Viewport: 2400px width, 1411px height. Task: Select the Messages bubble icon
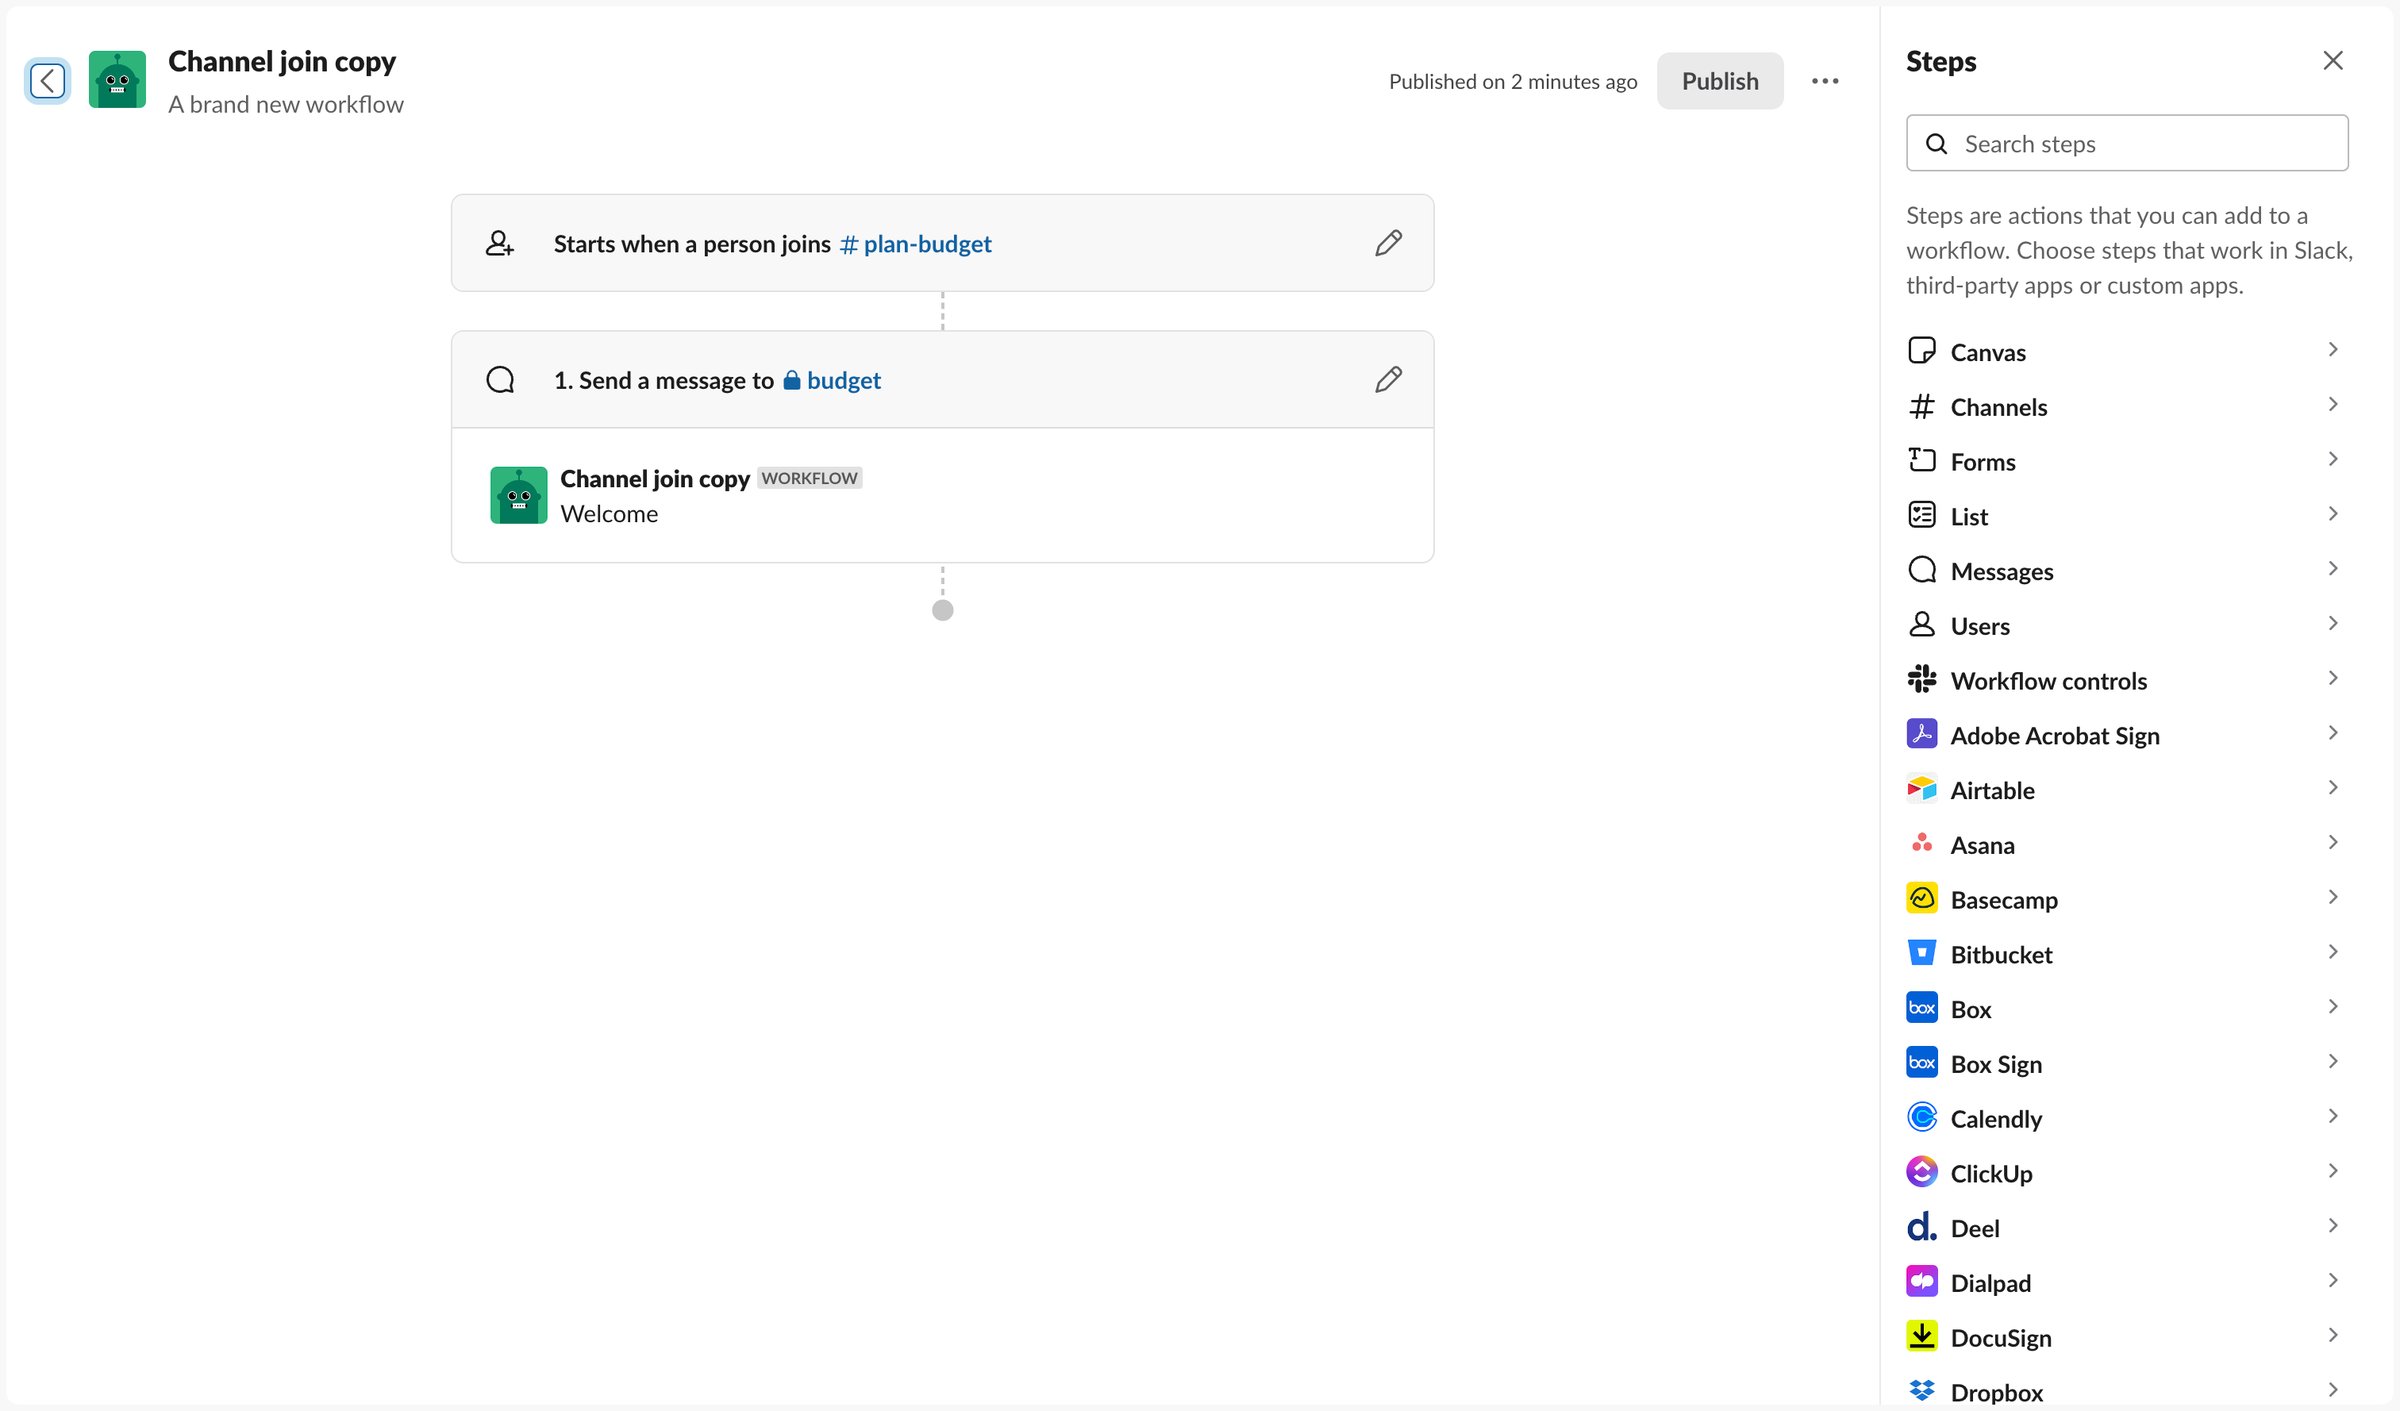click(x=1922, y=570)
